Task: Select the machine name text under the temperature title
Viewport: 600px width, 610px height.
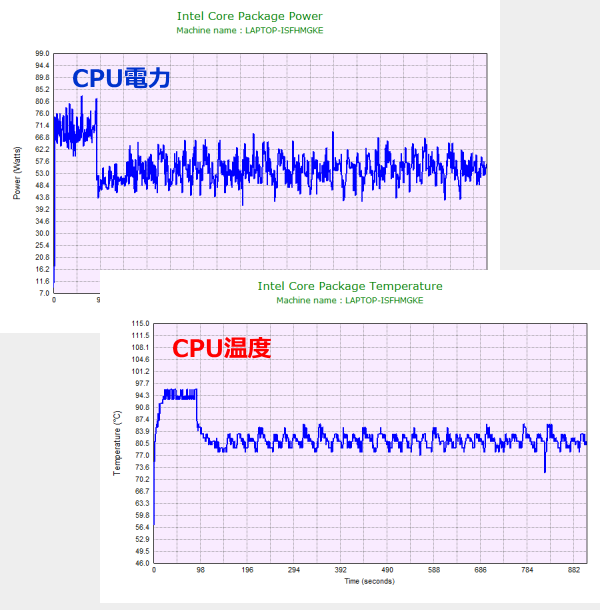Action: pyautogui.click(x=350, y=301)
